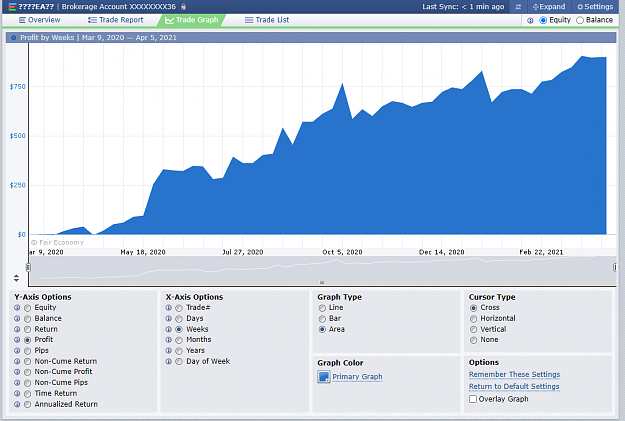Open Settings in the title bar
Image resolution: width=625 pixels, height=421 pixels.
tap(595, 7)
